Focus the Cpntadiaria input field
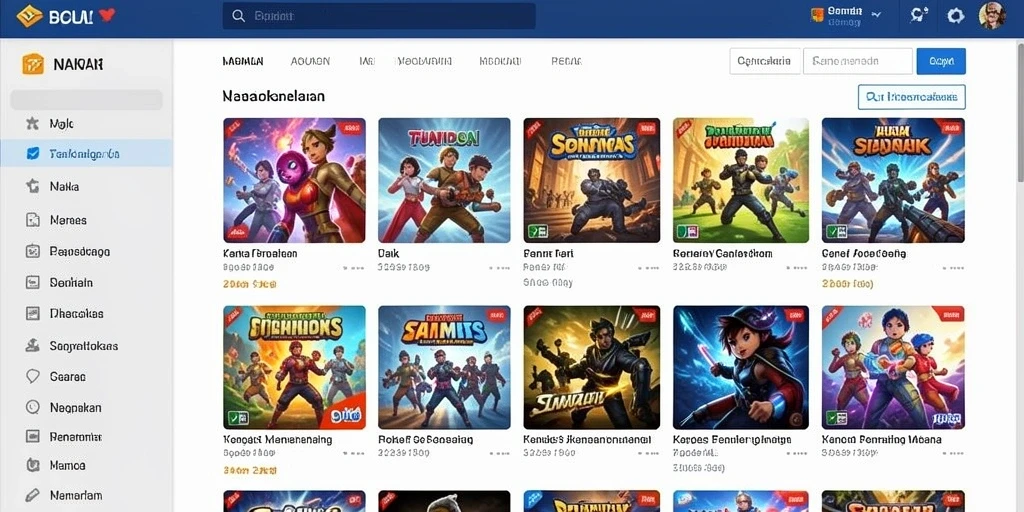This screenshot has width=1024, height=512. 765,61
